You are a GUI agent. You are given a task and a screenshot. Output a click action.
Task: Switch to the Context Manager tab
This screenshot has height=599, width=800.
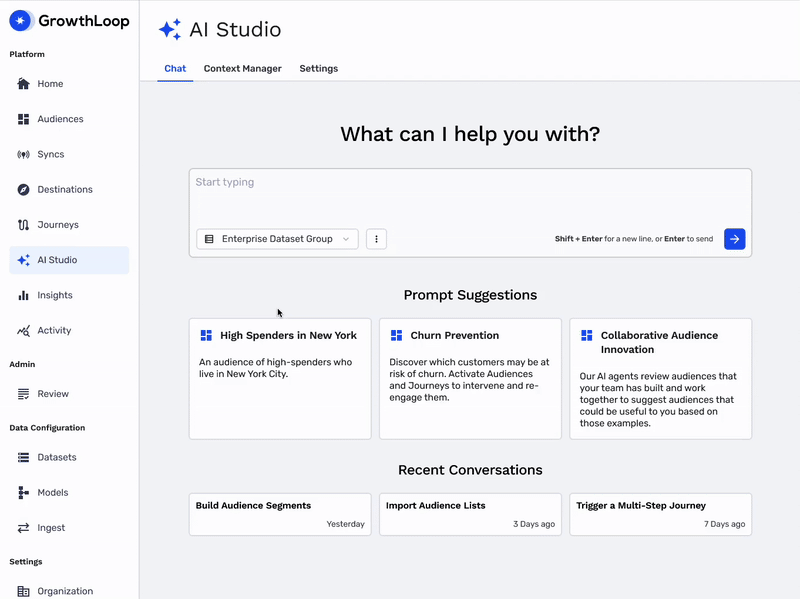pyautogui.click(x=242, y=69)
